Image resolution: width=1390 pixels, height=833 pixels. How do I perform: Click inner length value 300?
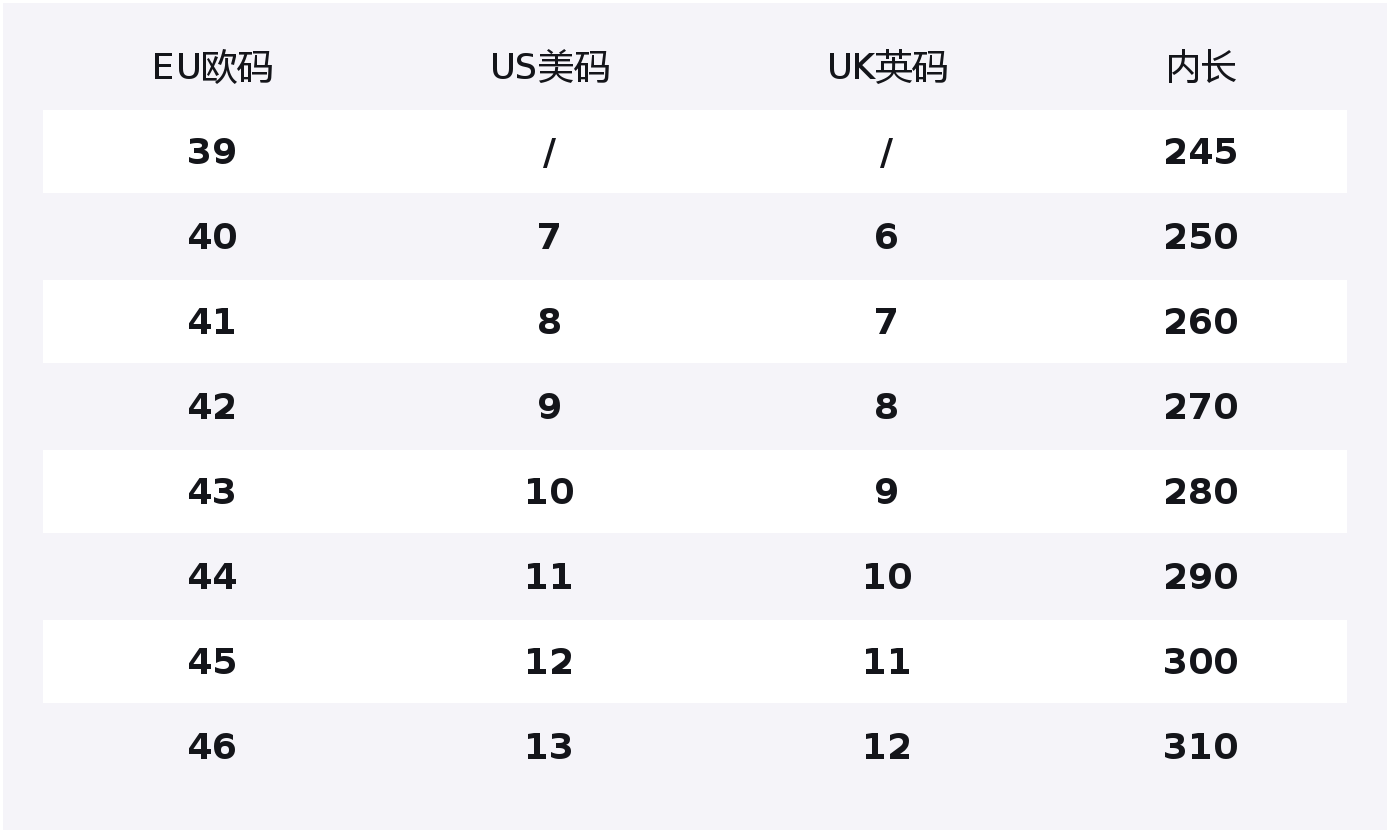tap(1201, 662)
